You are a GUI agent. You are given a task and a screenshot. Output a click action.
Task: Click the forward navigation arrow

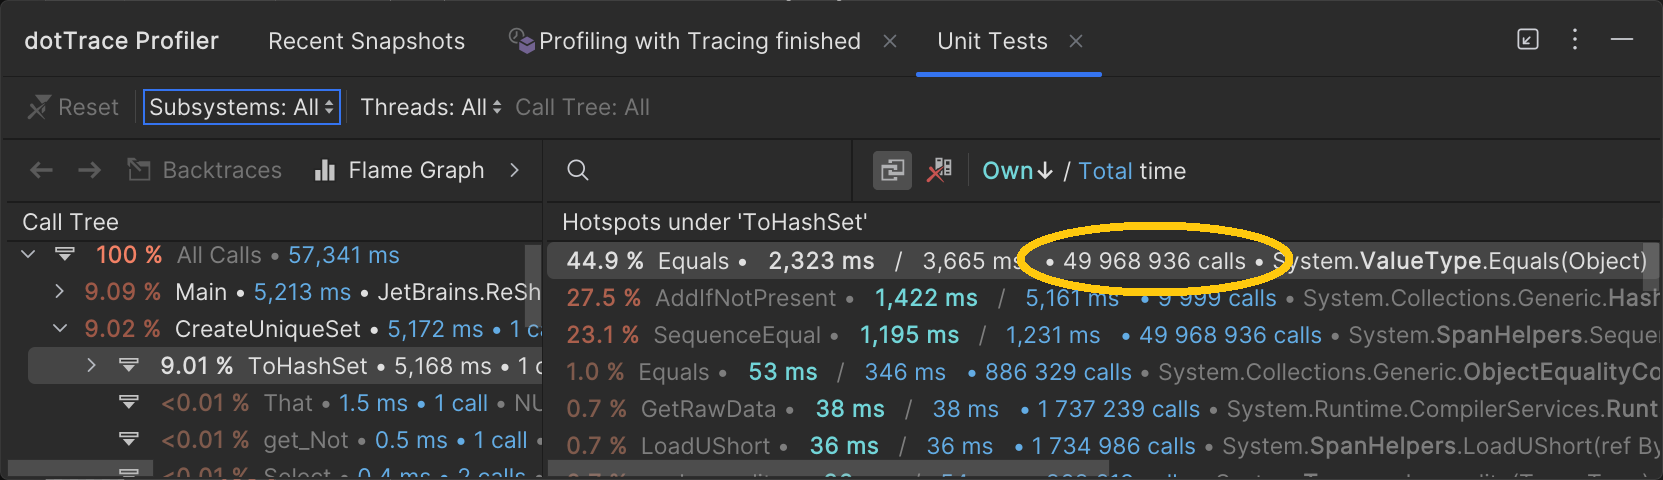90,171
